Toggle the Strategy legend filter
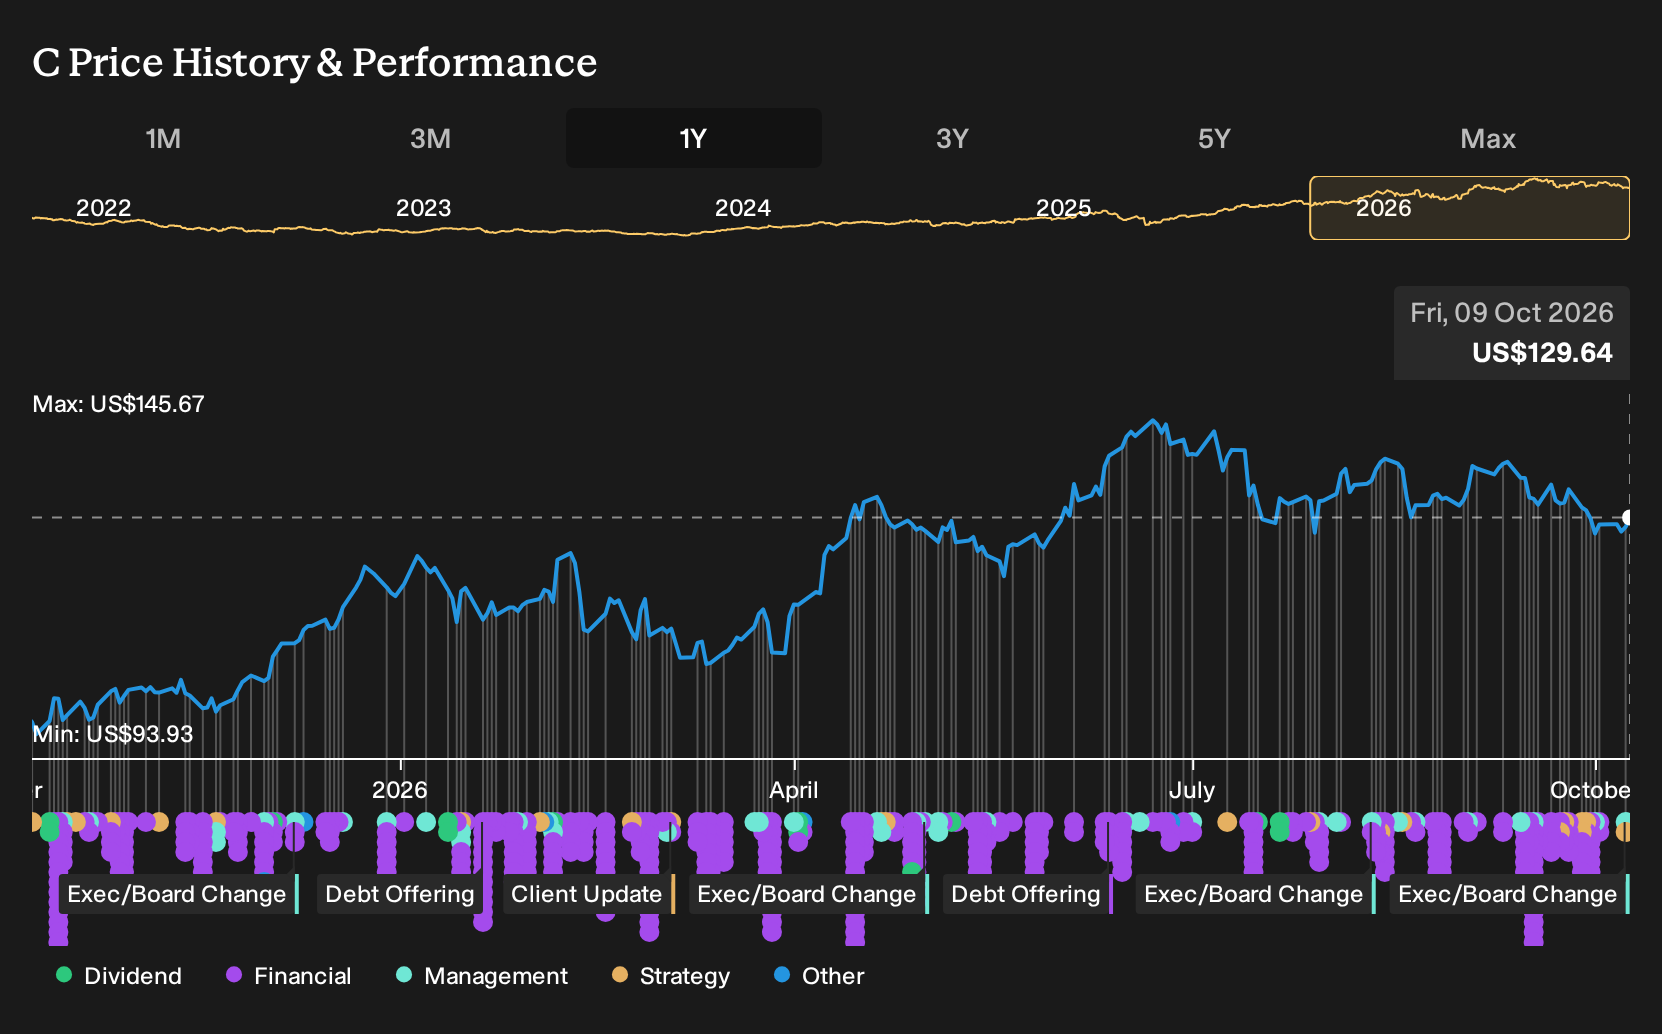 pos(671,976)
